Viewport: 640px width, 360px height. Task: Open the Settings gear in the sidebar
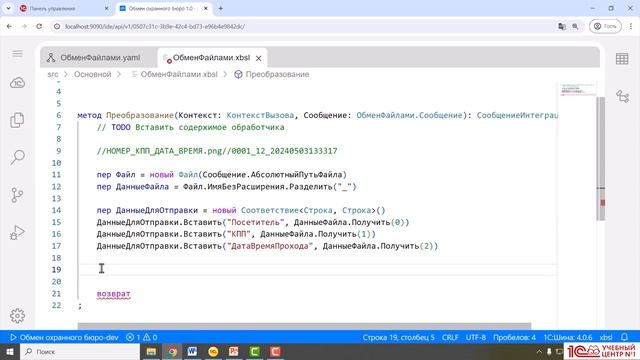point(17,316)
